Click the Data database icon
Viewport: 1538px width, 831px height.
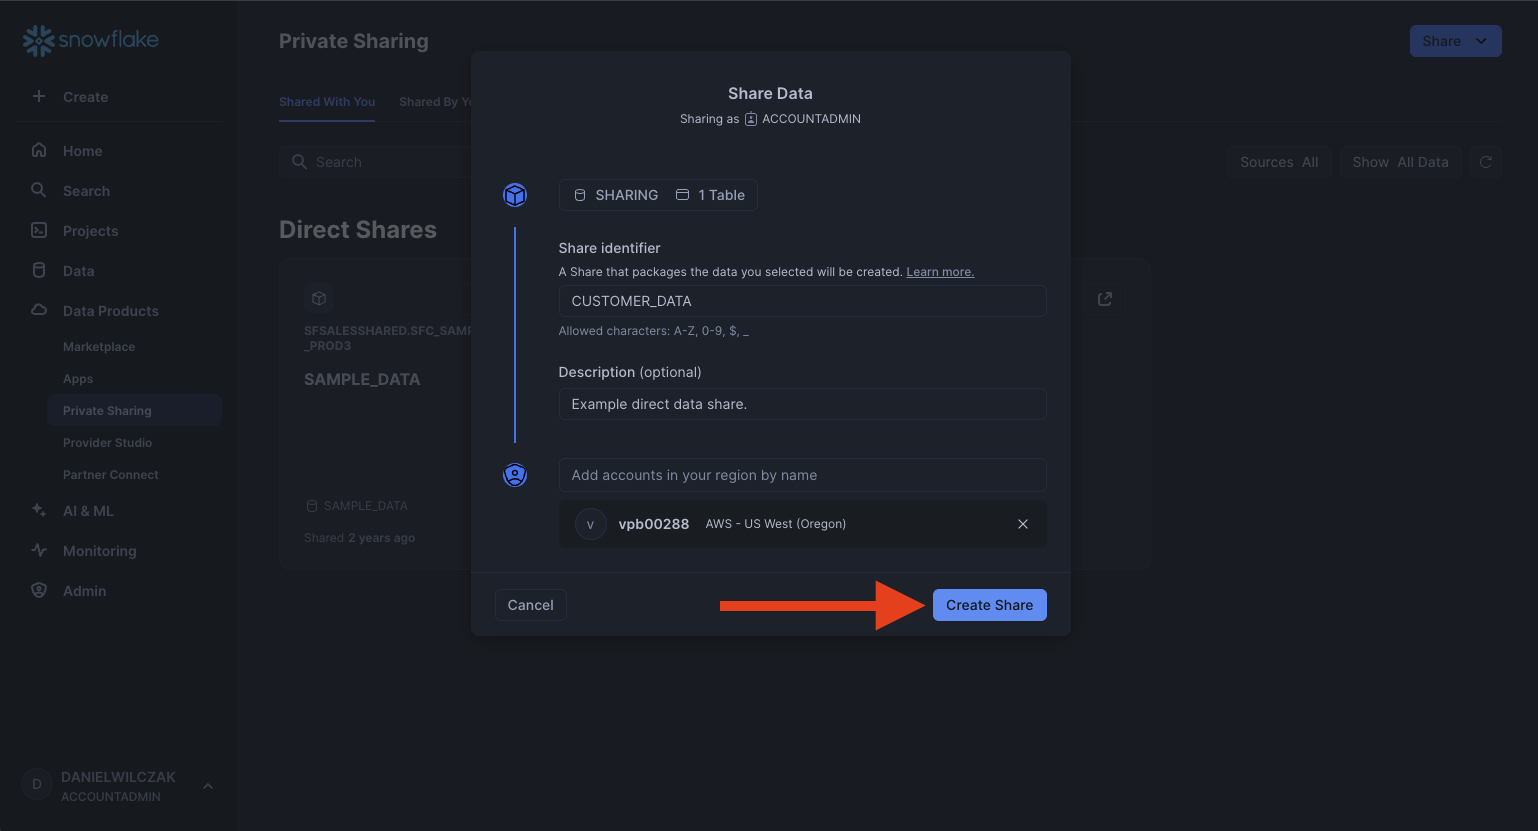(x=39, y=270)
